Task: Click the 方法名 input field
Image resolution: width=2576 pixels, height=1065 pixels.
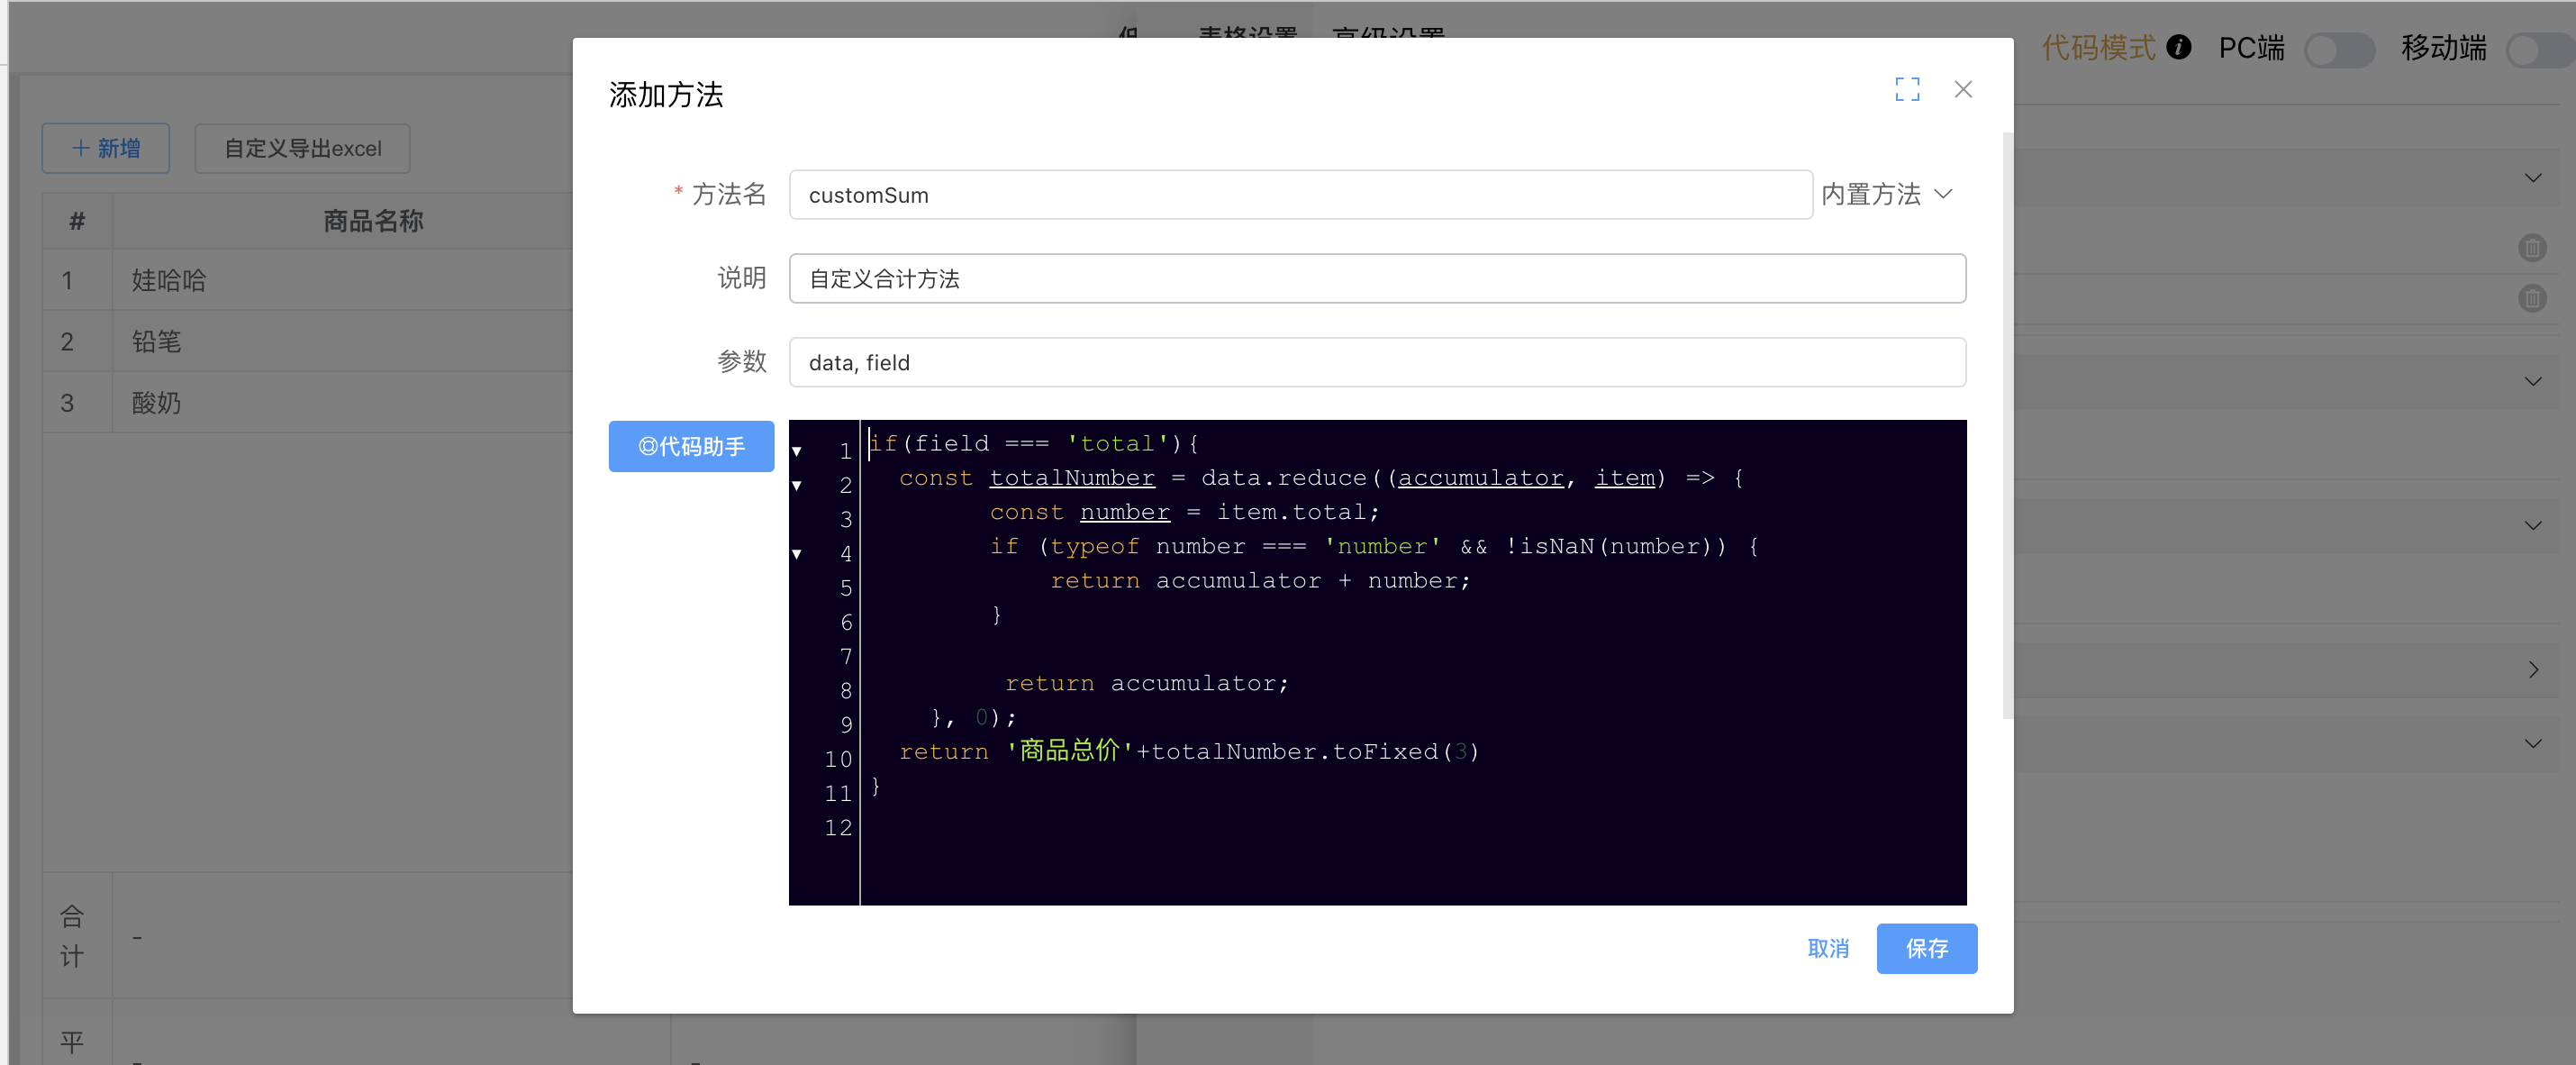Action: 1299,195
